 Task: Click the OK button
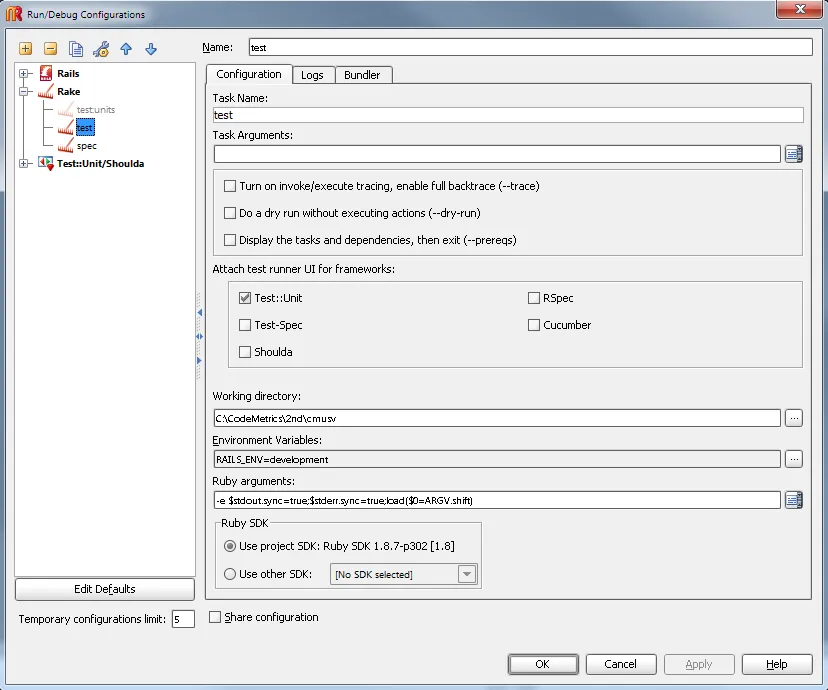point(543,664)
